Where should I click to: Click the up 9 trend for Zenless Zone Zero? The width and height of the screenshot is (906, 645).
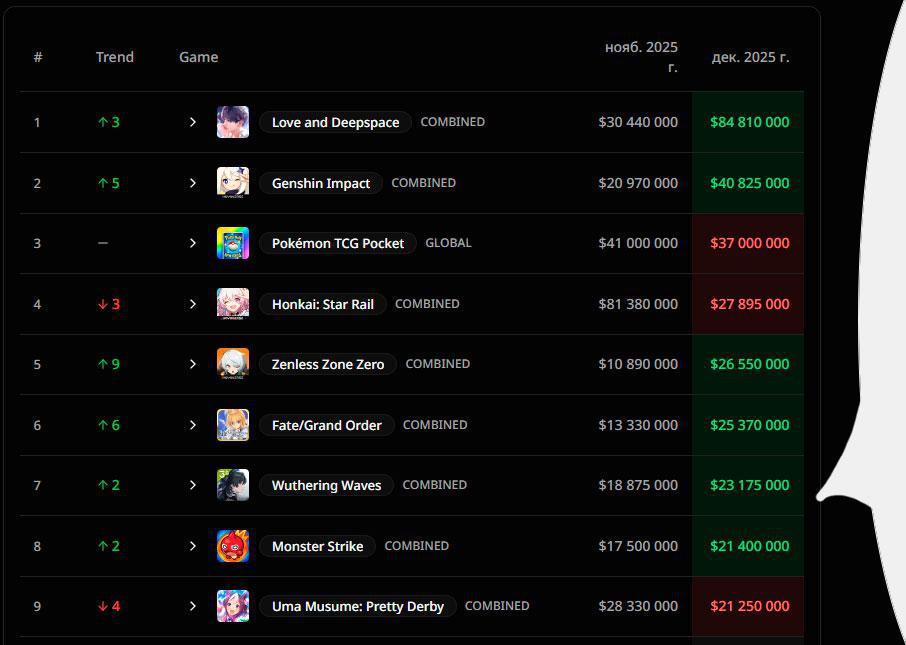(x=109, y=364)
